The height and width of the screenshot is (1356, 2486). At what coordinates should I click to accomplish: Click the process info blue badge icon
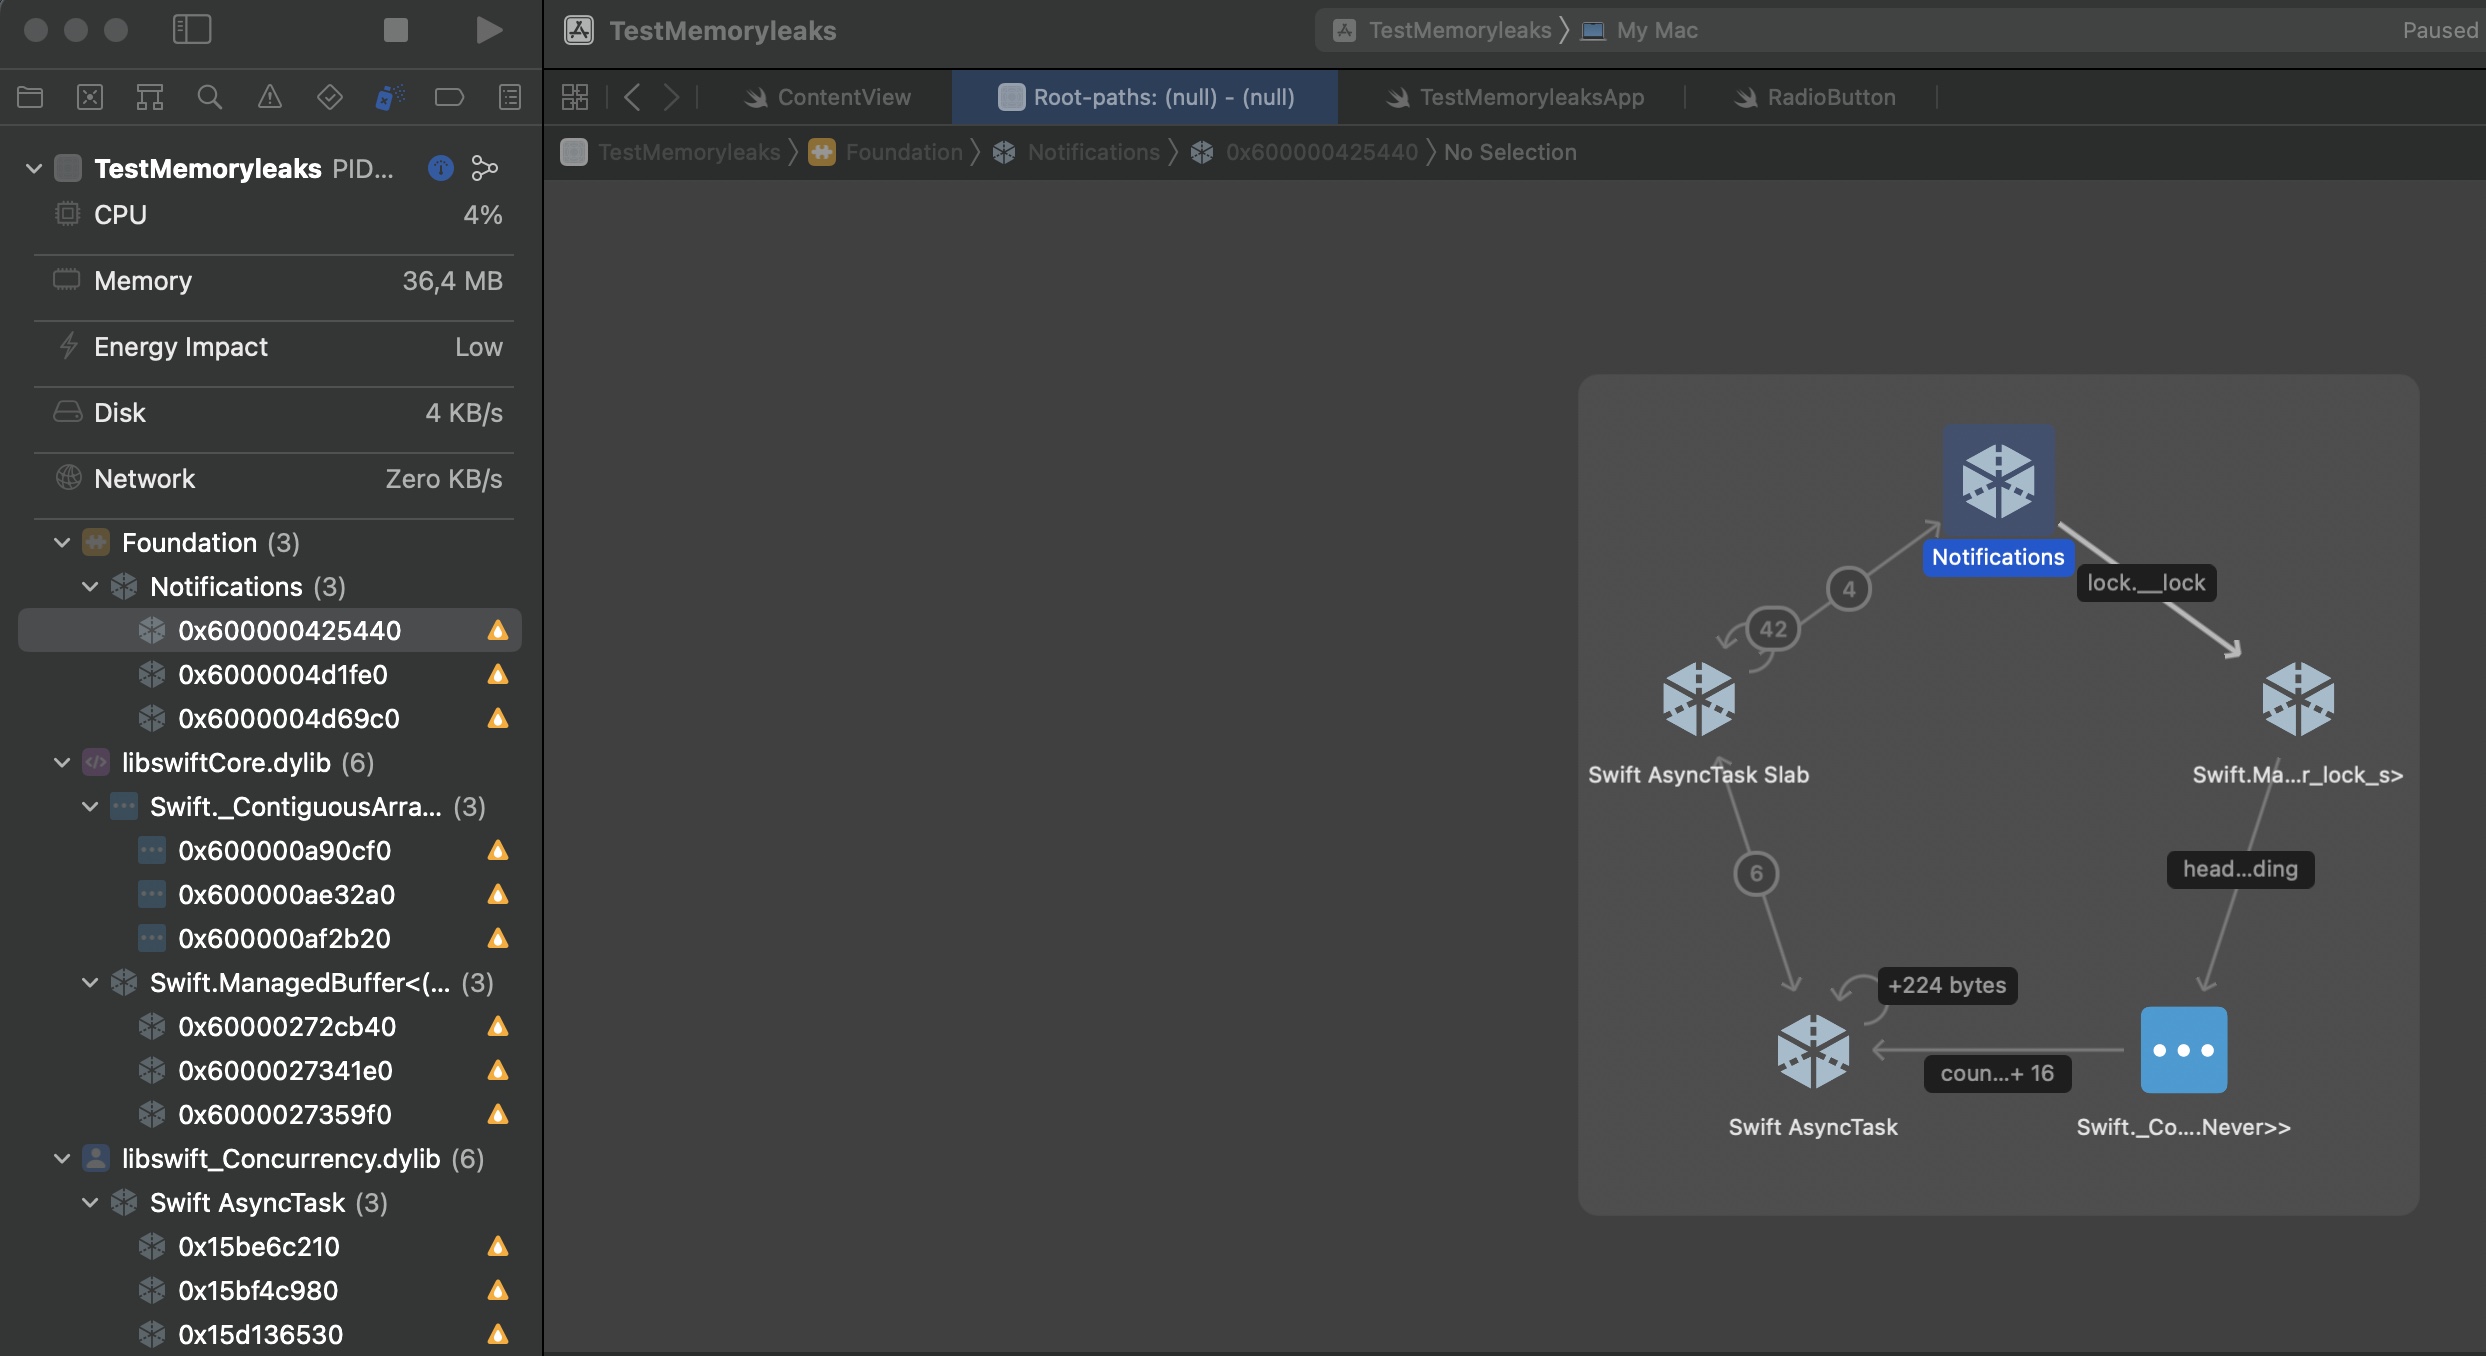pos(440,168)
